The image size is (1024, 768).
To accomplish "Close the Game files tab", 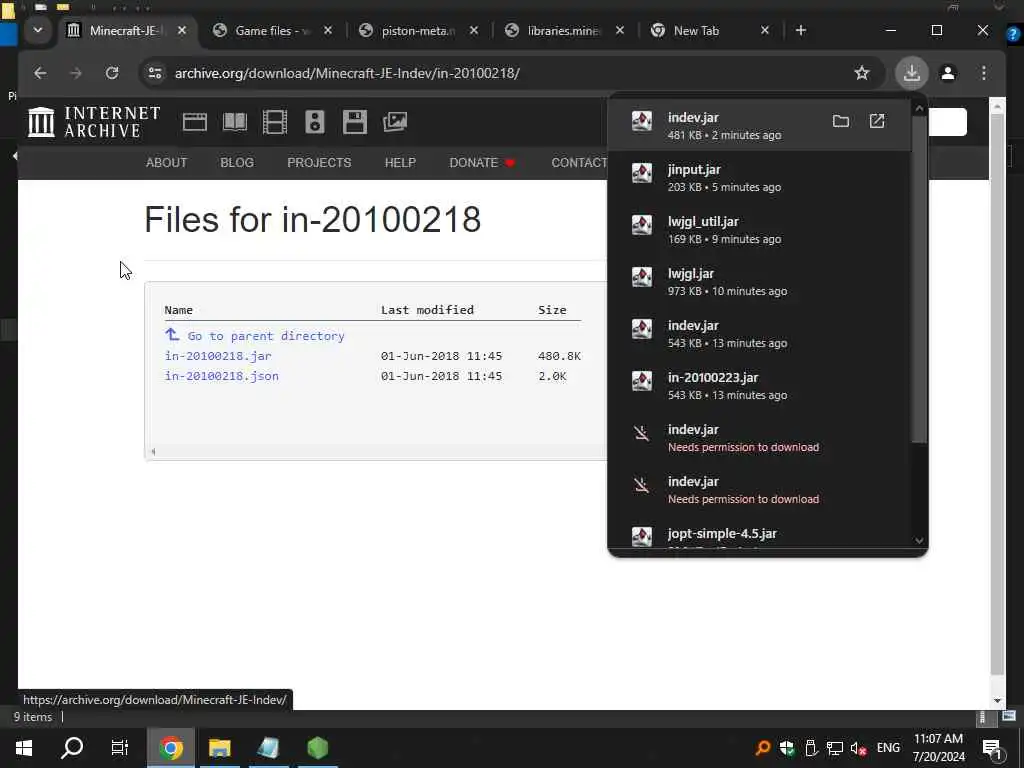I will [328, 31].
